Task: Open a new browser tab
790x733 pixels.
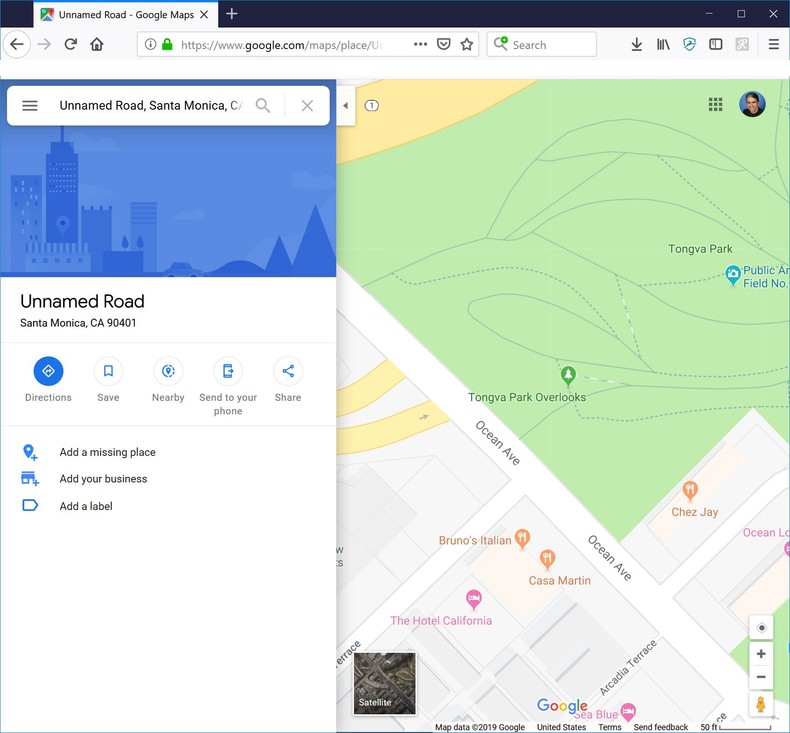Action: [x=232, y=14]
